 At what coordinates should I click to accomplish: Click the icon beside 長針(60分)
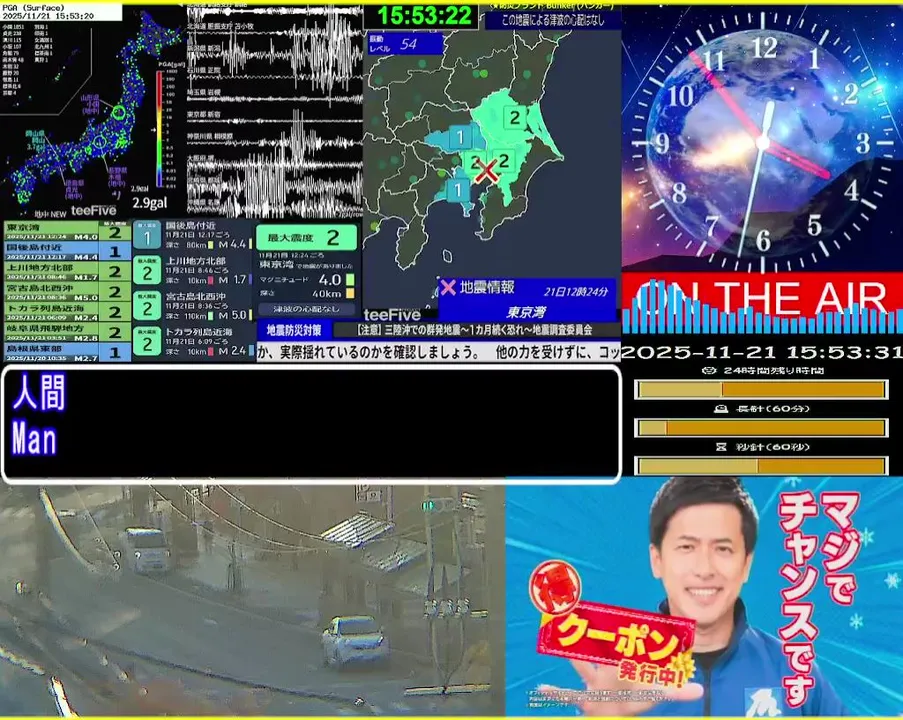pos(721,409)
